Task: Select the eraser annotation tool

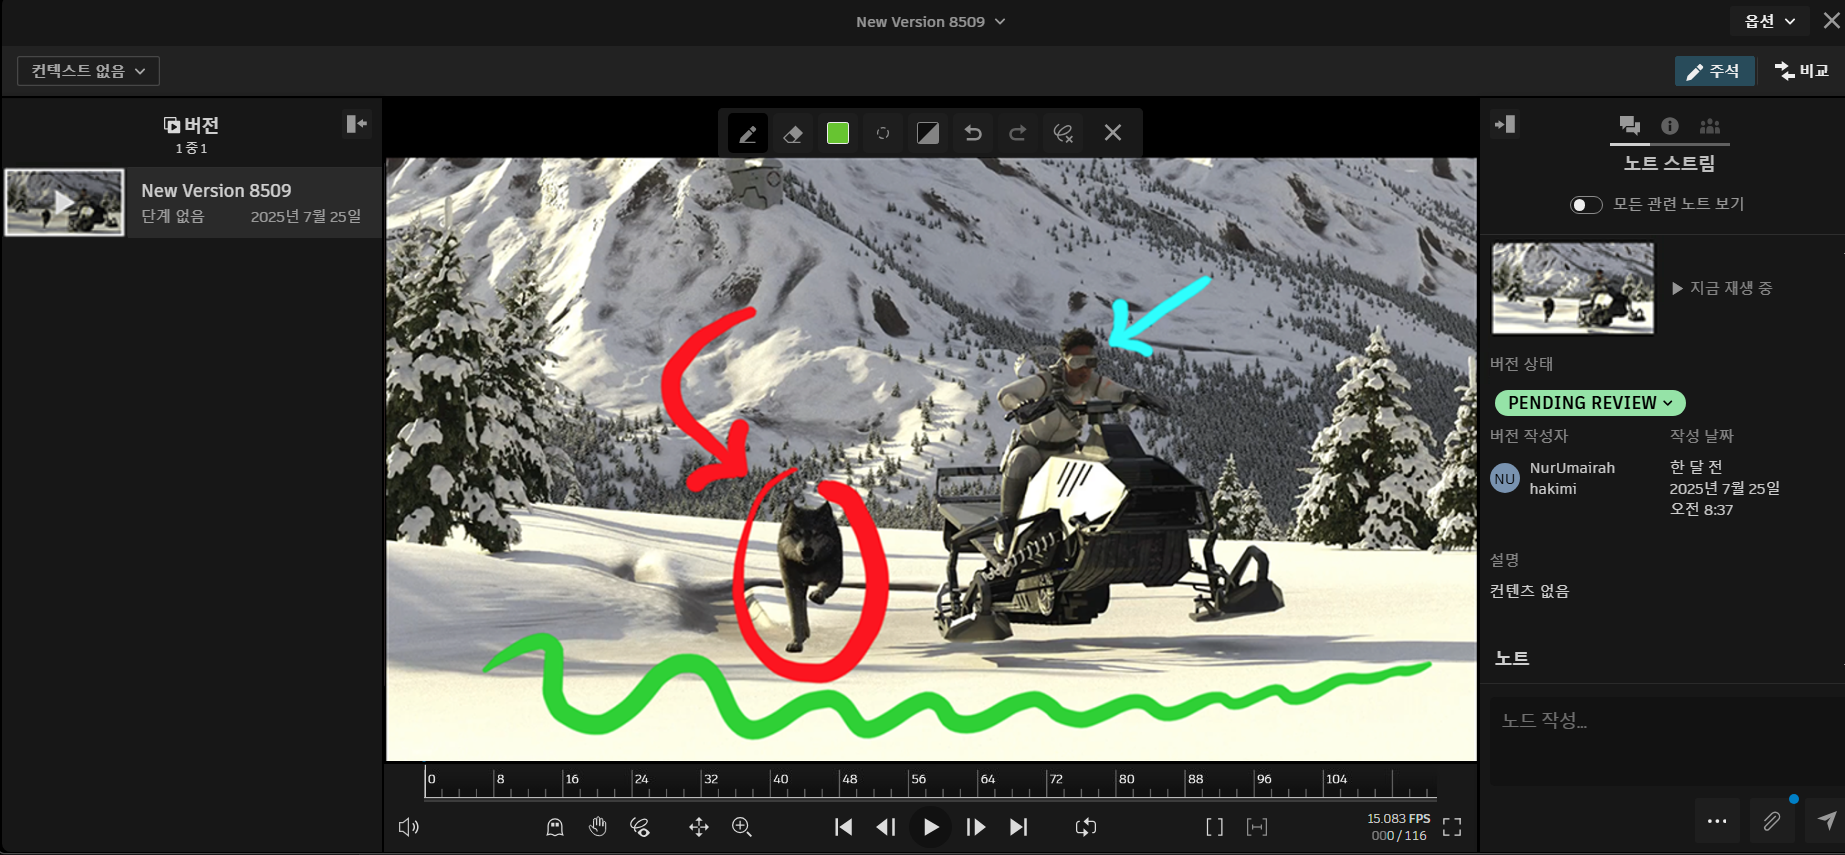Action: click(x=793, y=133)
